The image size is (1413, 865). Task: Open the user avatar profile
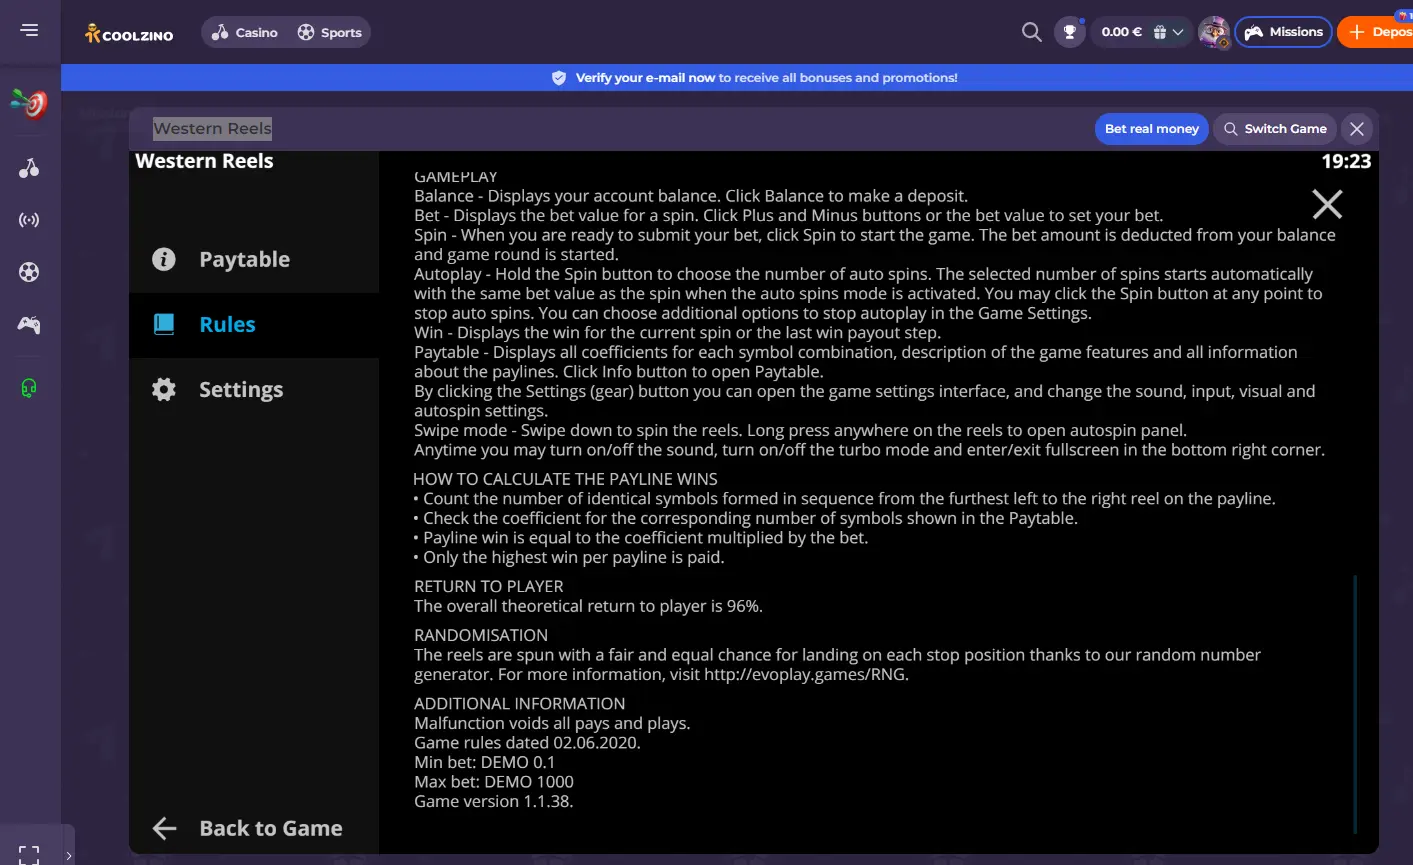(1214, 32)
